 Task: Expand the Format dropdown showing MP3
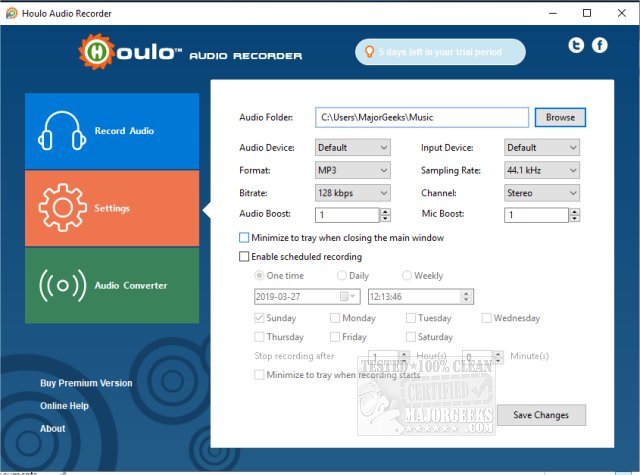[353, 170]
